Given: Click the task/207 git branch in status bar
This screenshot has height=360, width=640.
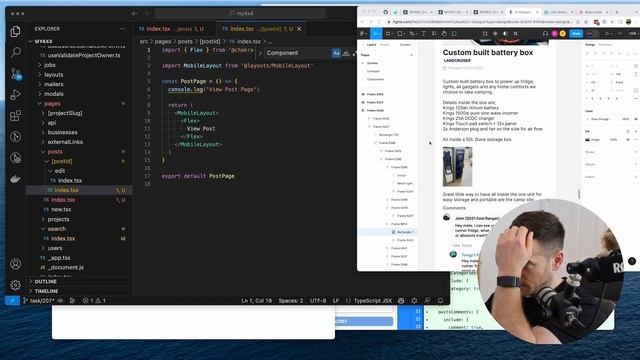Looking at the screenshot, I should pos(39,300).
